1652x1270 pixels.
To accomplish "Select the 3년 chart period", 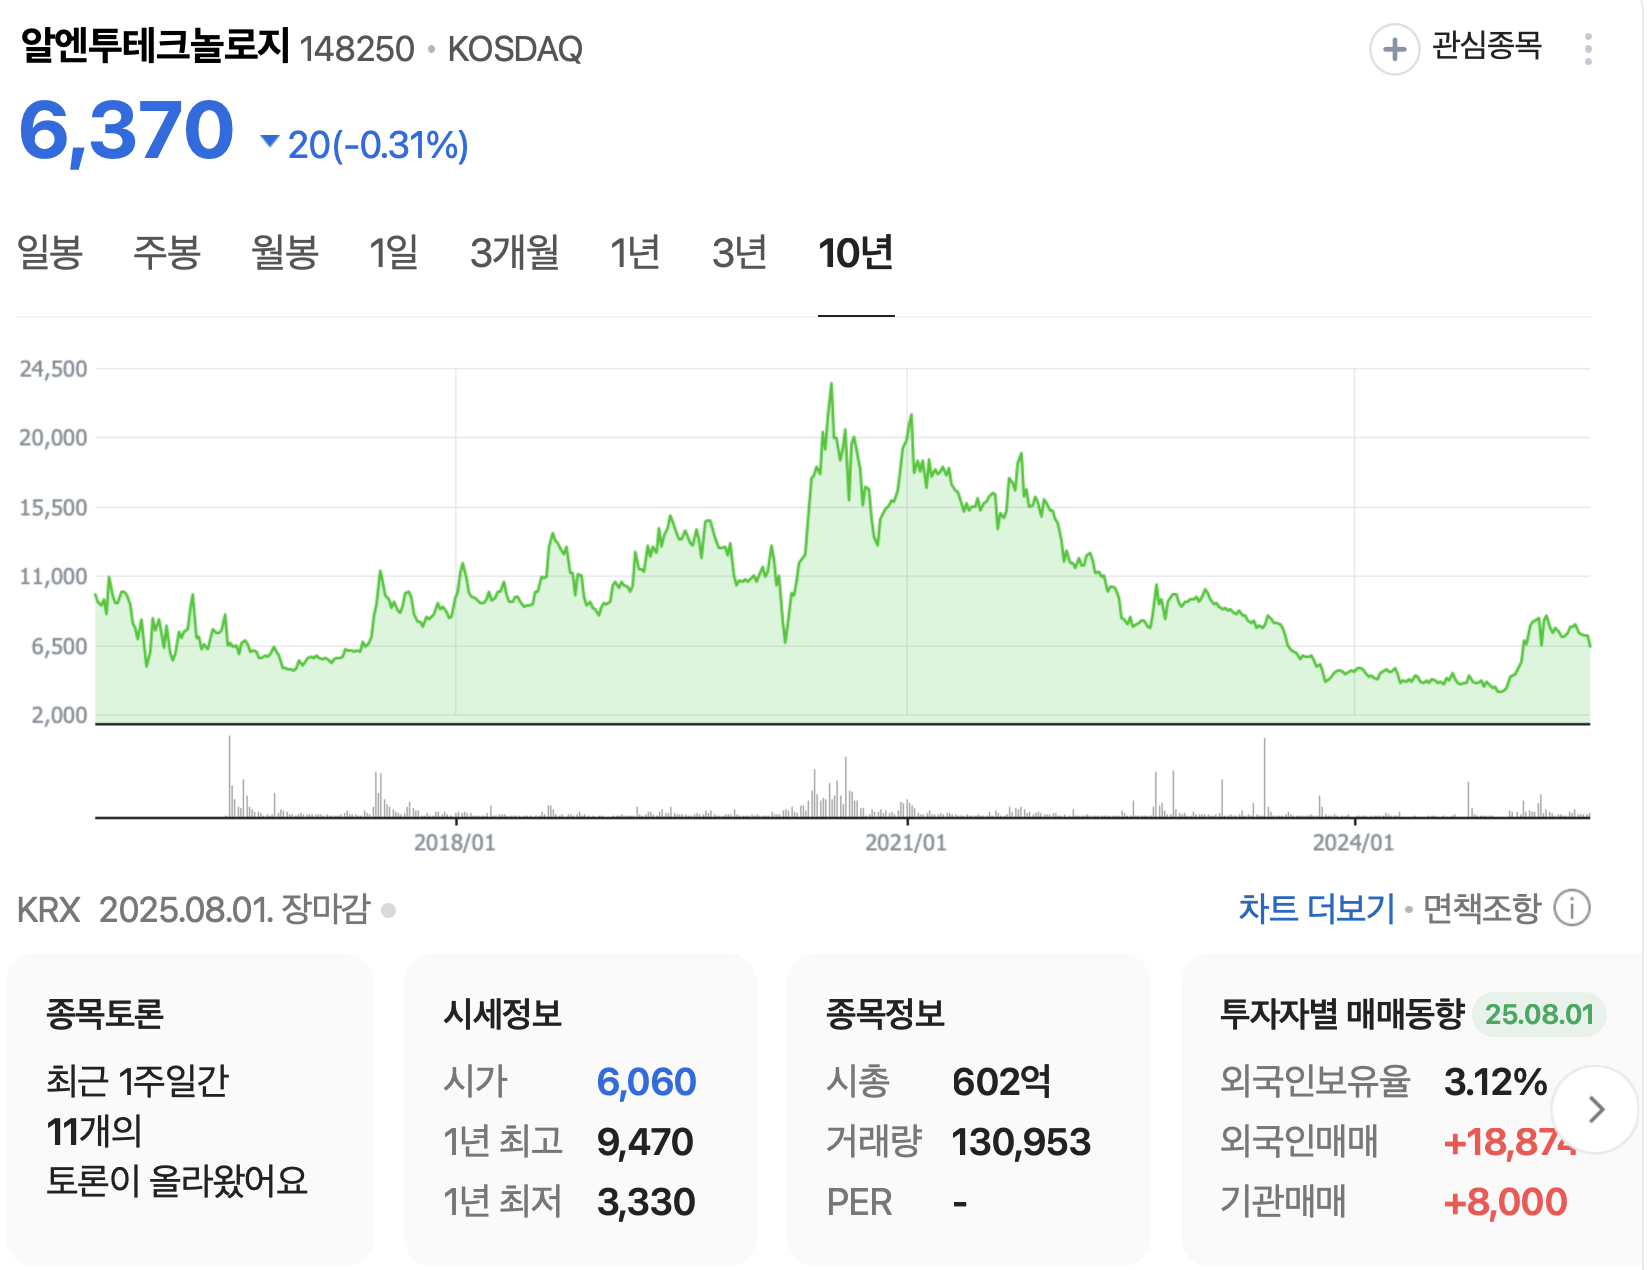I will coord(739,252).
